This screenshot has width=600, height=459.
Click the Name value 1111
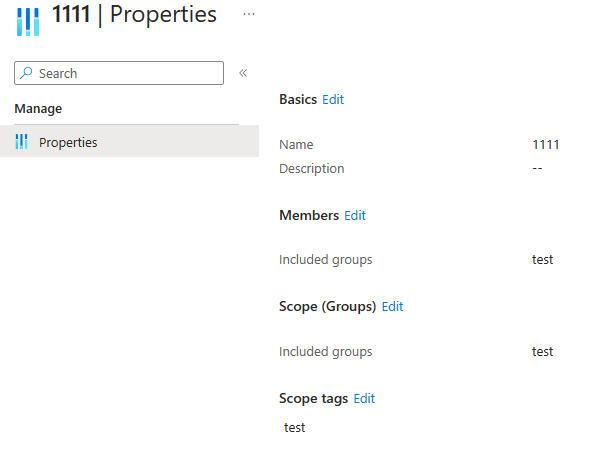coord(546,145)
